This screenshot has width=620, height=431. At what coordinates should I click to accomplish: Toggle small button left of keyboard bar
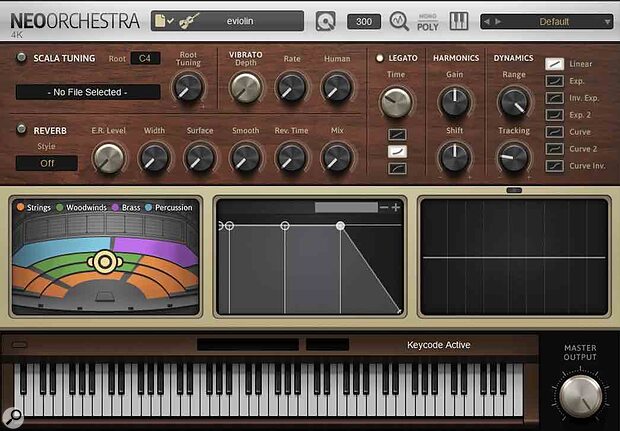click(19, 345)
